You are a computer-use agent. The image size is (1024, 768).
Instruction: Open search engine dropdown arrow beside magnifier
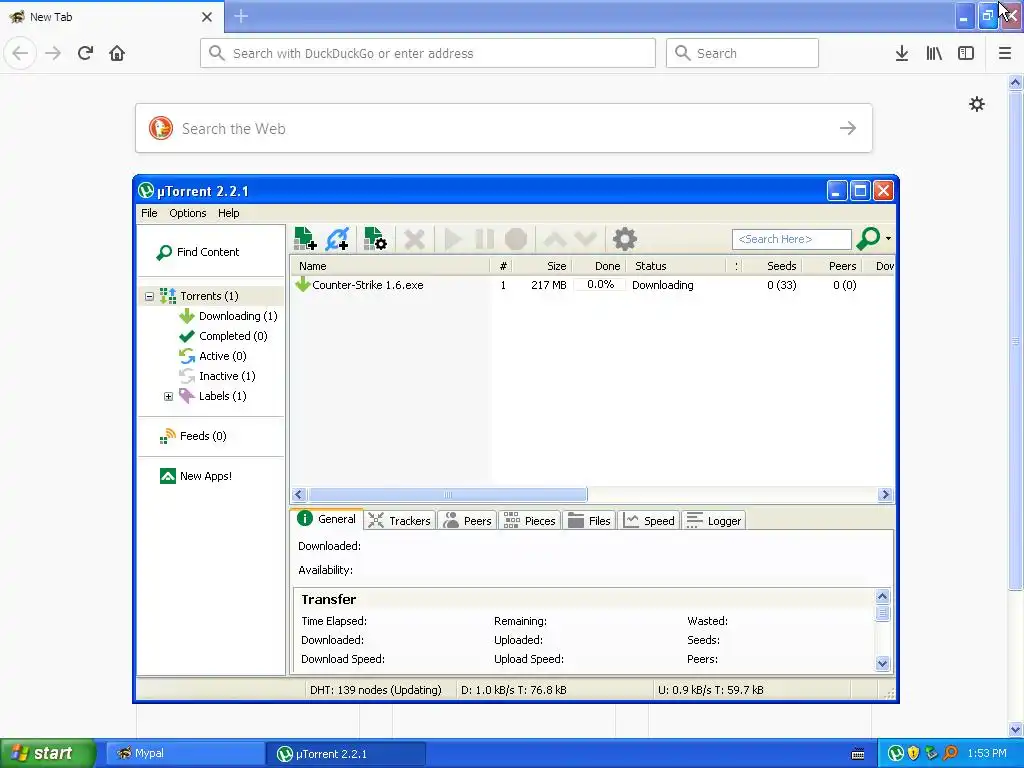click(888, 239)
